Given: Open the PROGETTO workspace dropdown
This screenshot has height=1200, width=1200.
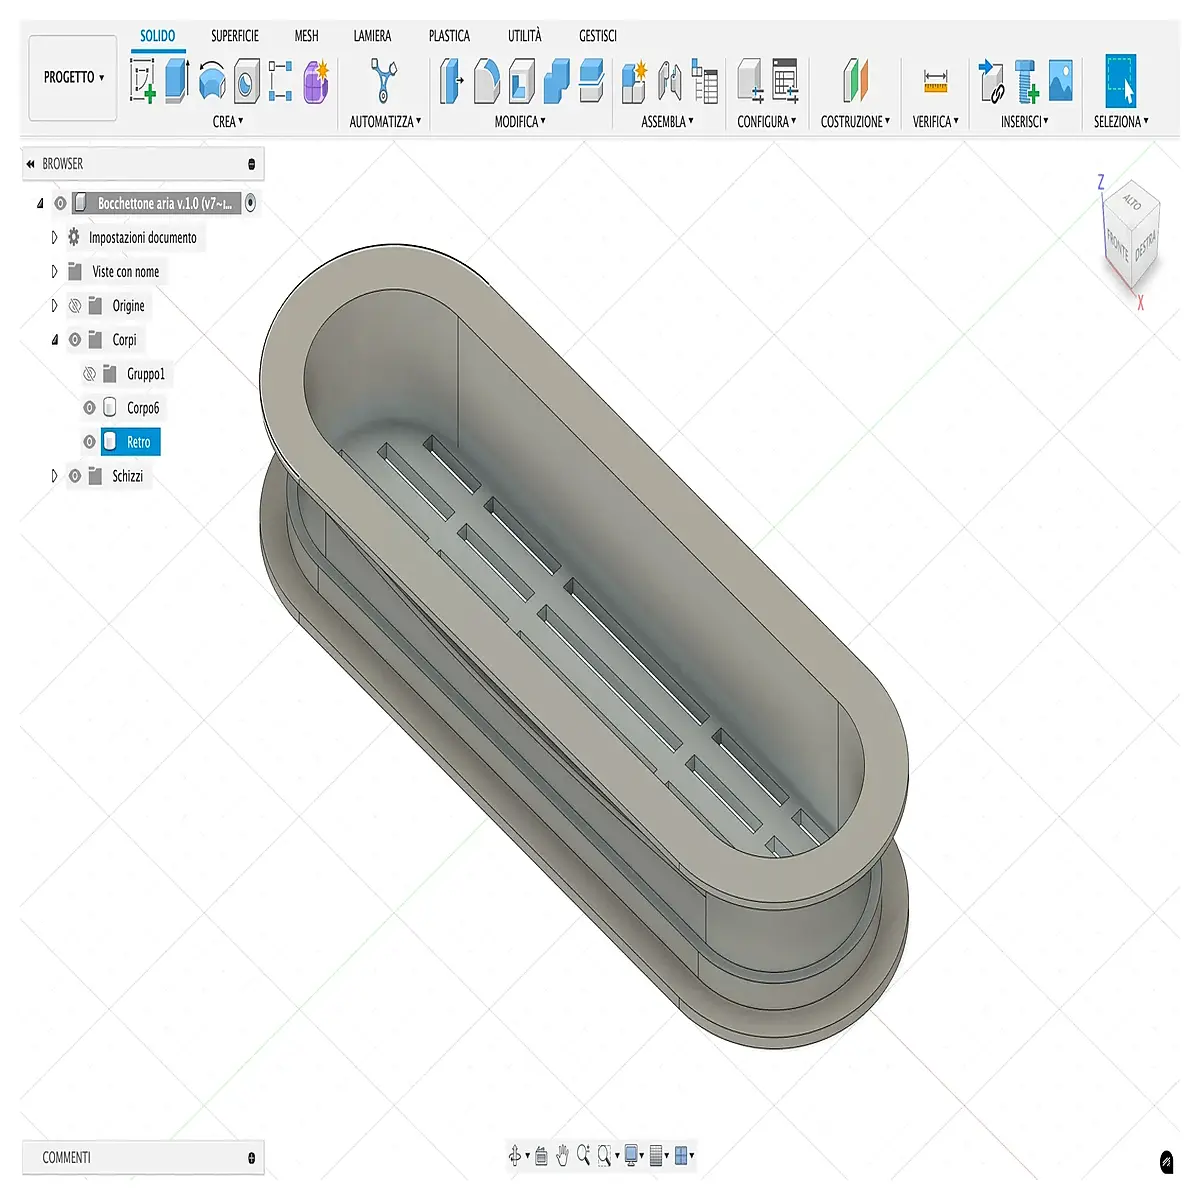Looking at the screenshot, I should coord(73,77).
